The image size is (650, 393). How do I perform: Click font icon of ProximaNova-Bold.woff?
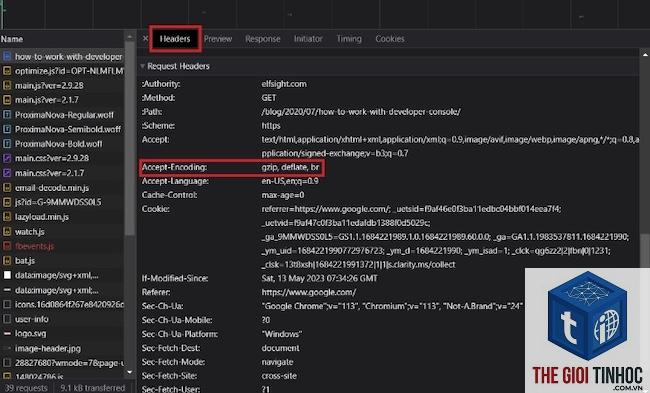point(7,144)
